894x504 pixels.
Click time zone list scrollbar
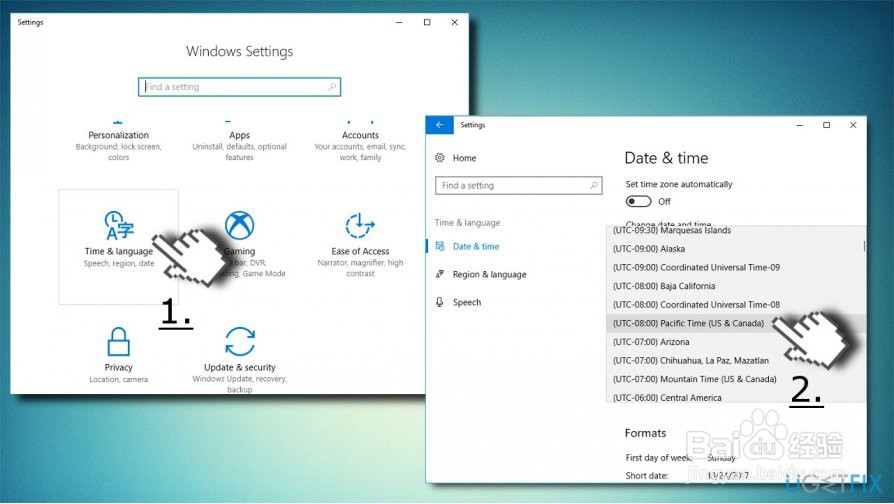(864, 246)
